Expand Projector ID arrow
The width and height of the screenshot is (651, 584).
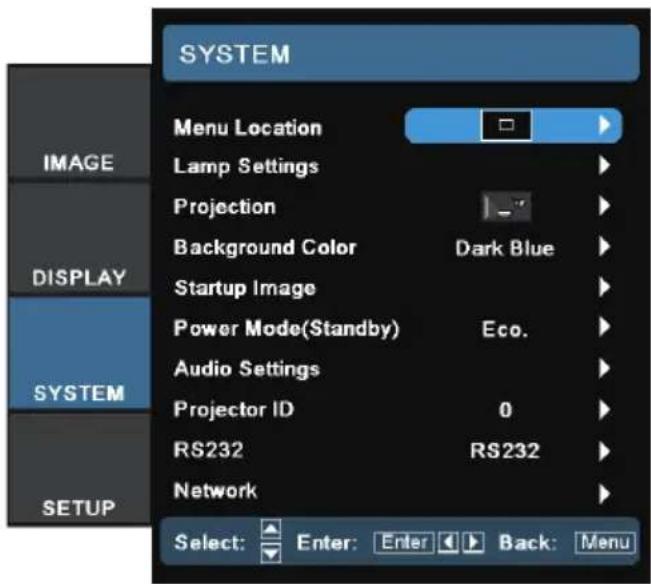(x=604, y=410)
